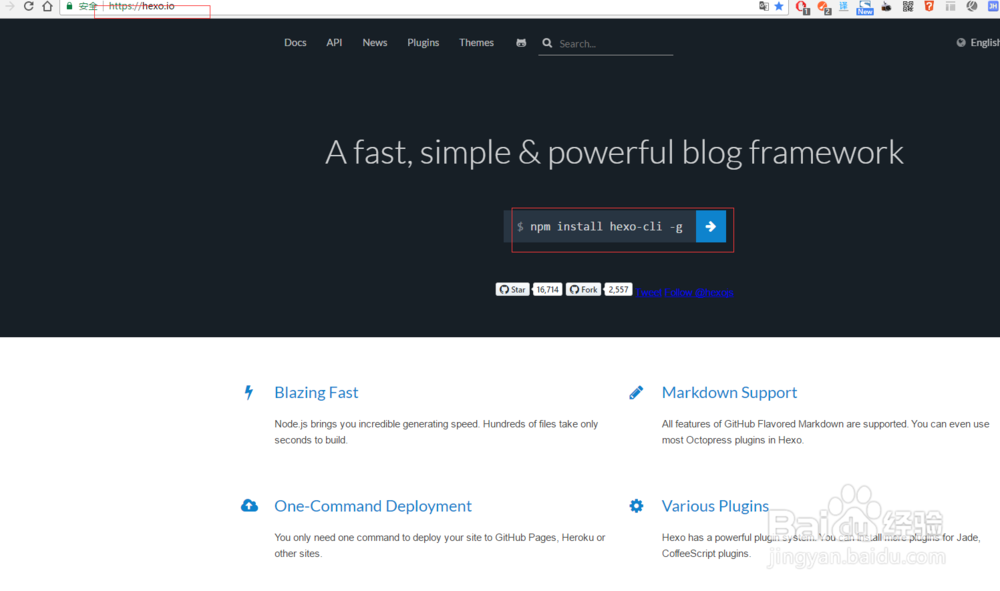Go to the browser home page icon
Screen dimensions: 1000x591
pyautogui.click(x=47, y=6)
